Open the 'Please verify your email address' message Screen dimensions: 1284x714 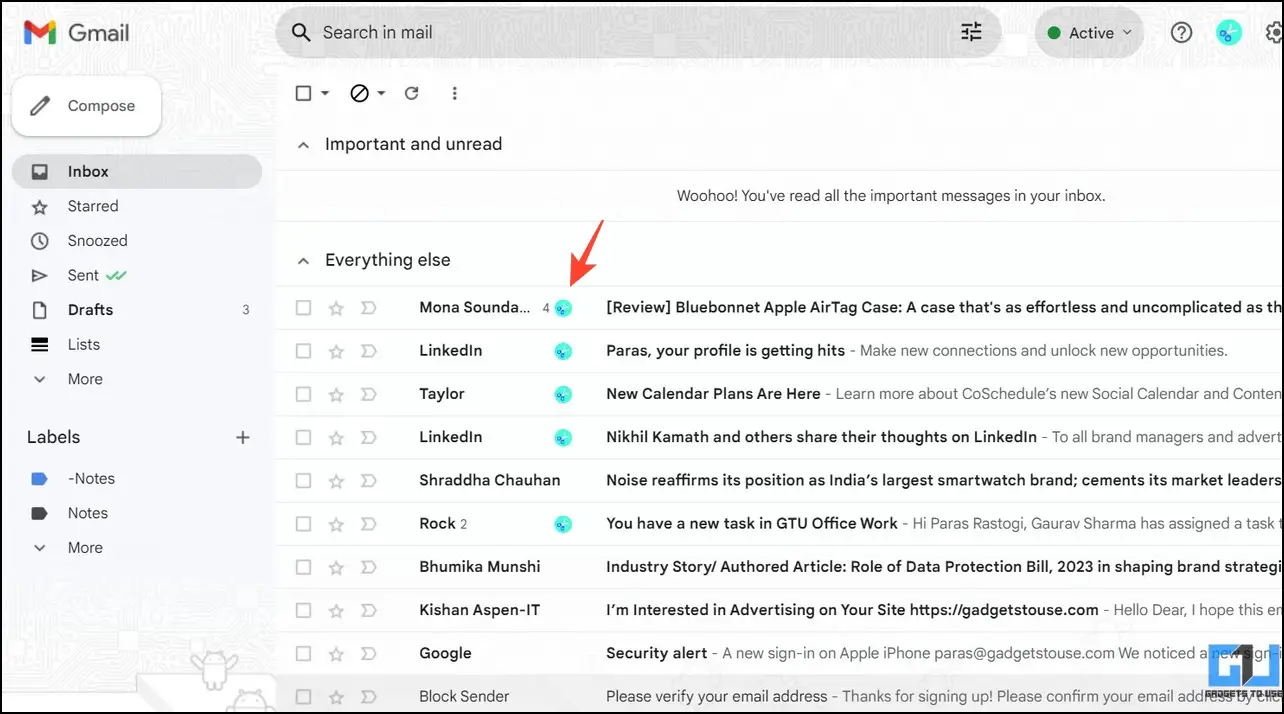coord(780,697)
